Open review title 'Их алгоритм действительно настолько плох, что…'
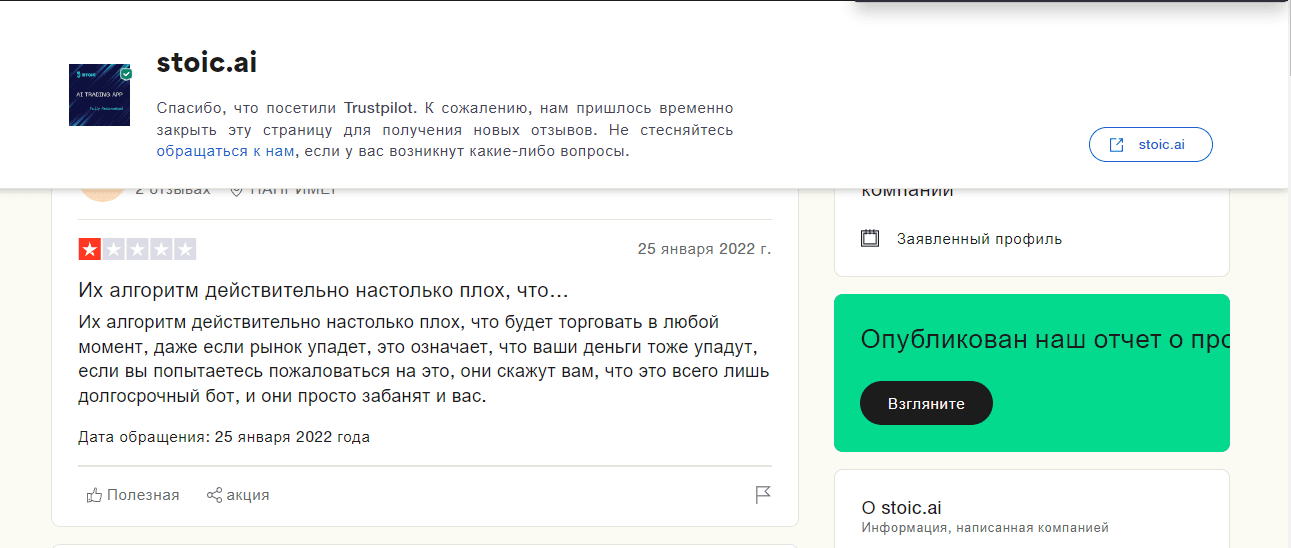Image resolution: width=1291 pixels, height=548 pixels. click(324, 291)
